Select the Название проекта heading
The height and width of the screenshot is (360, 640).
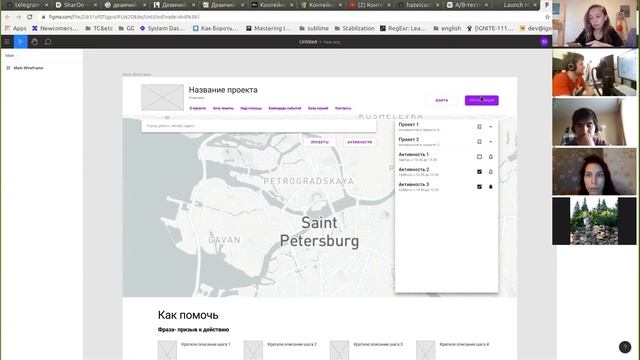[223, 90]
